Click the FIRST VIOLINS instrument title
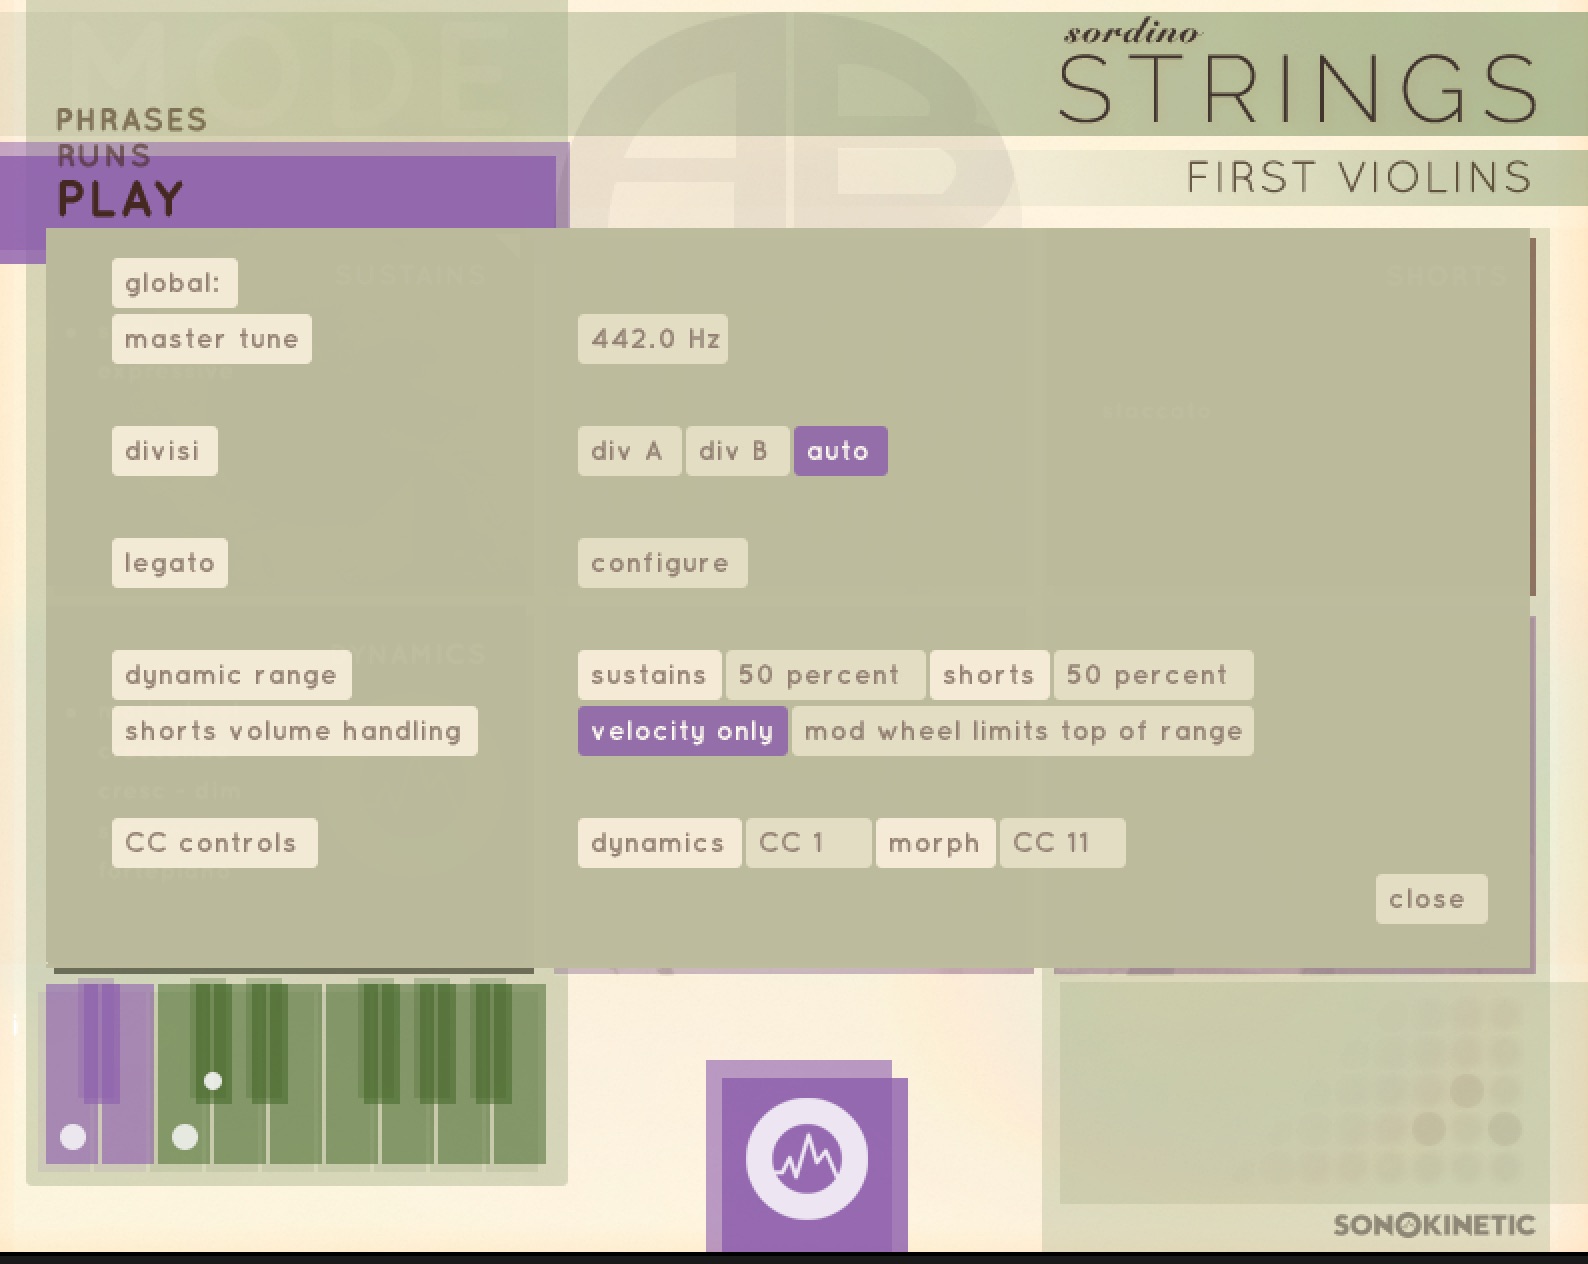The width and height of the screenshot is (1588, 1264). (x=1359, y=178)
